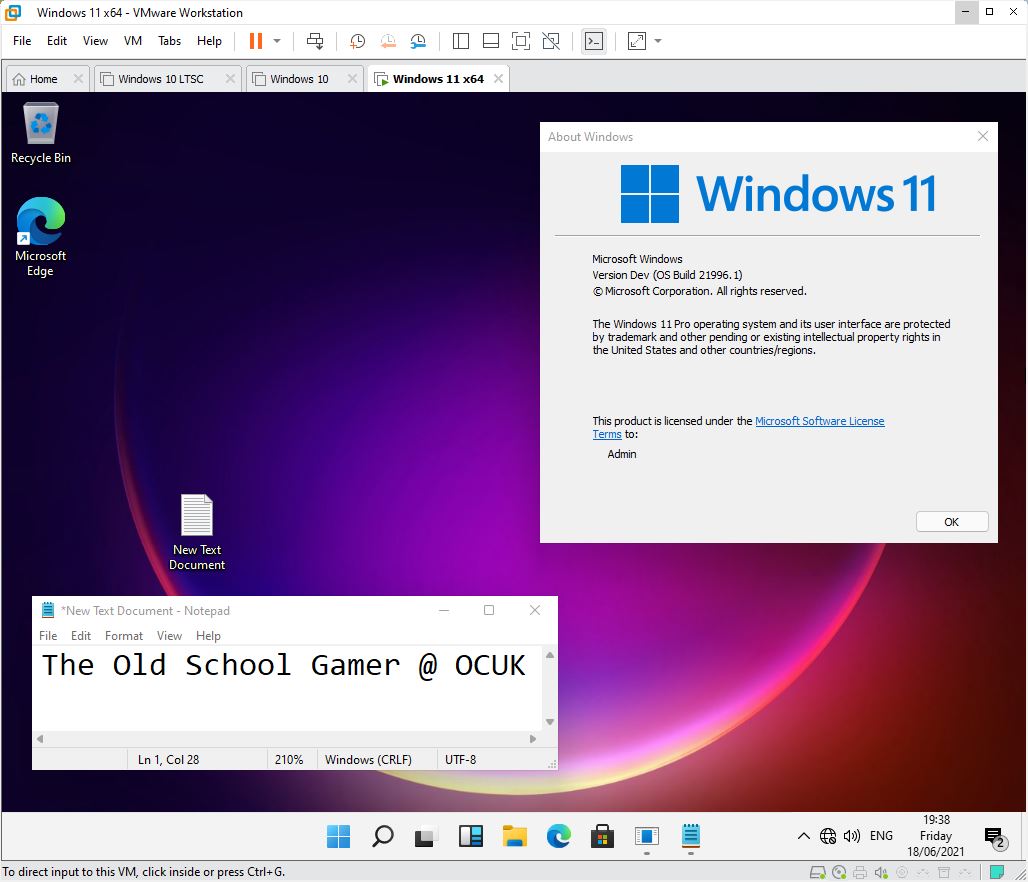Expand the stretch guest dropdown arrow
The width and height of the screenshot is (1028, 882).
(x=658, y=41)
